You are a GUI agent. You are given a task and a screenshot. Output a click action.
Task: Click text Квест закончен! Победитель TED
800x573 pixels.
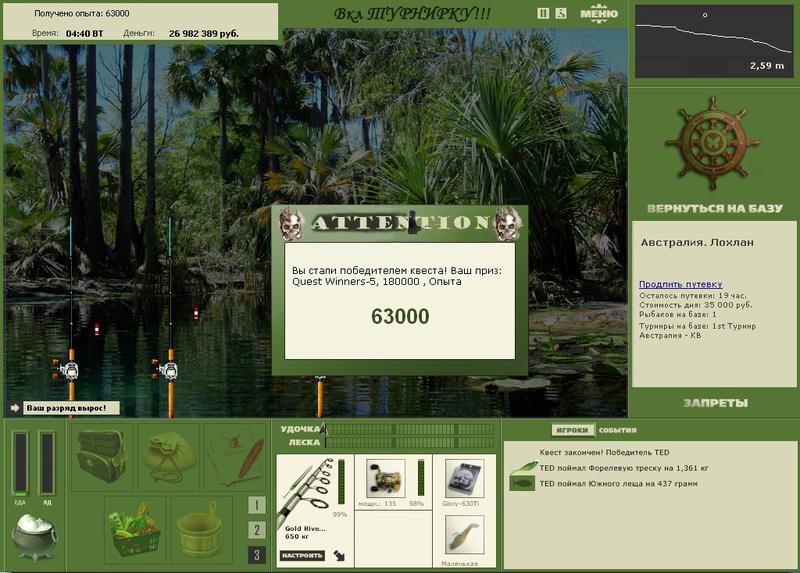click(605, 452)
